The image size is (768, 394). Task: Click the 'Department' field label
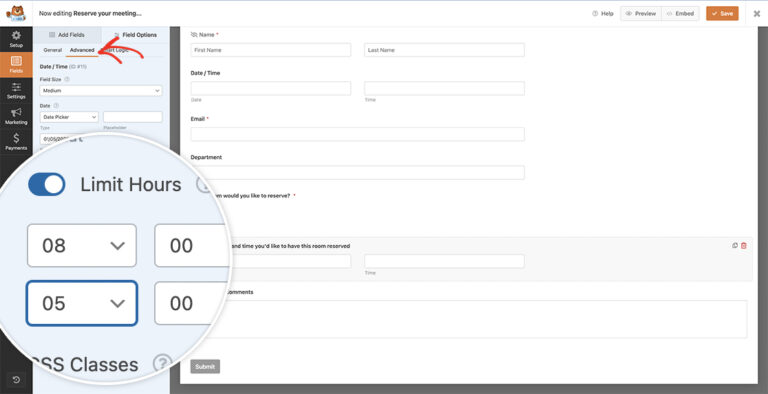pyautogui.click(x=206, y=157)
